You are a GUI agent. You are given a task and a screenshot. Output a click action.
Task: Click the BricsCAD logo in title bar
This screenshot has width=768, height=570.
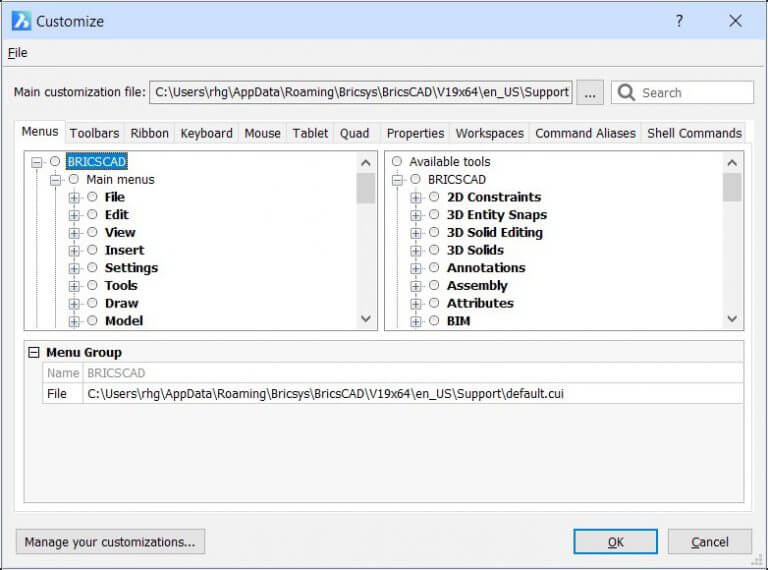click(21, 21)
